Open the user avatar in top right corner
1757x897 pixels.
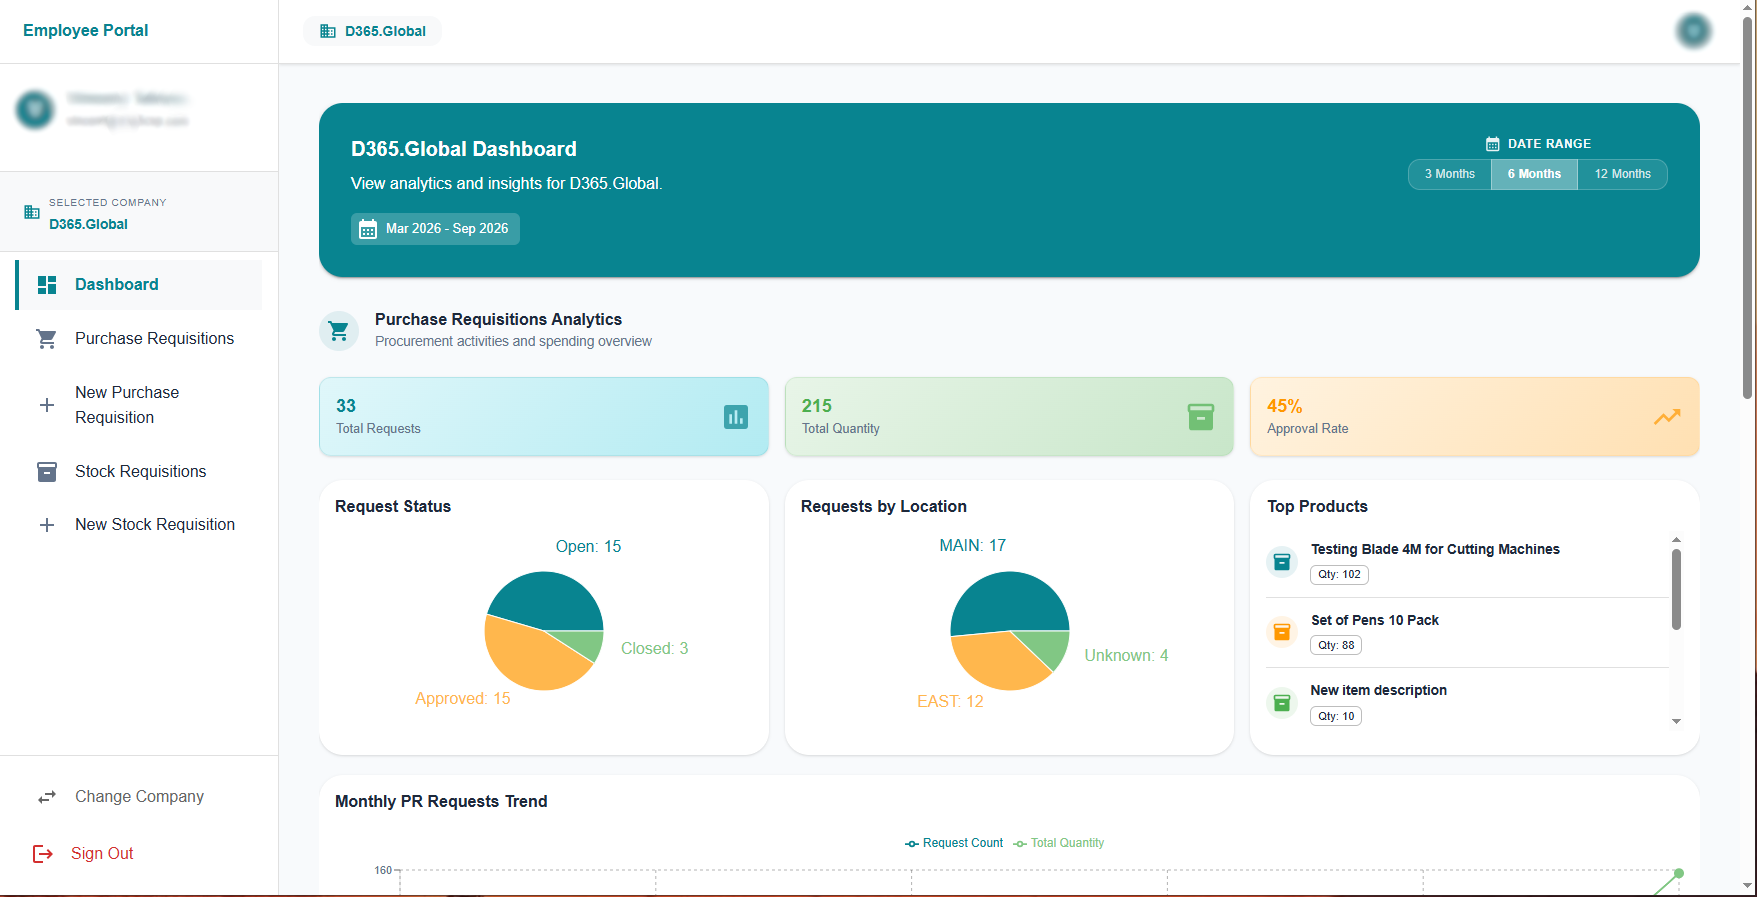tap(1693, 32)
